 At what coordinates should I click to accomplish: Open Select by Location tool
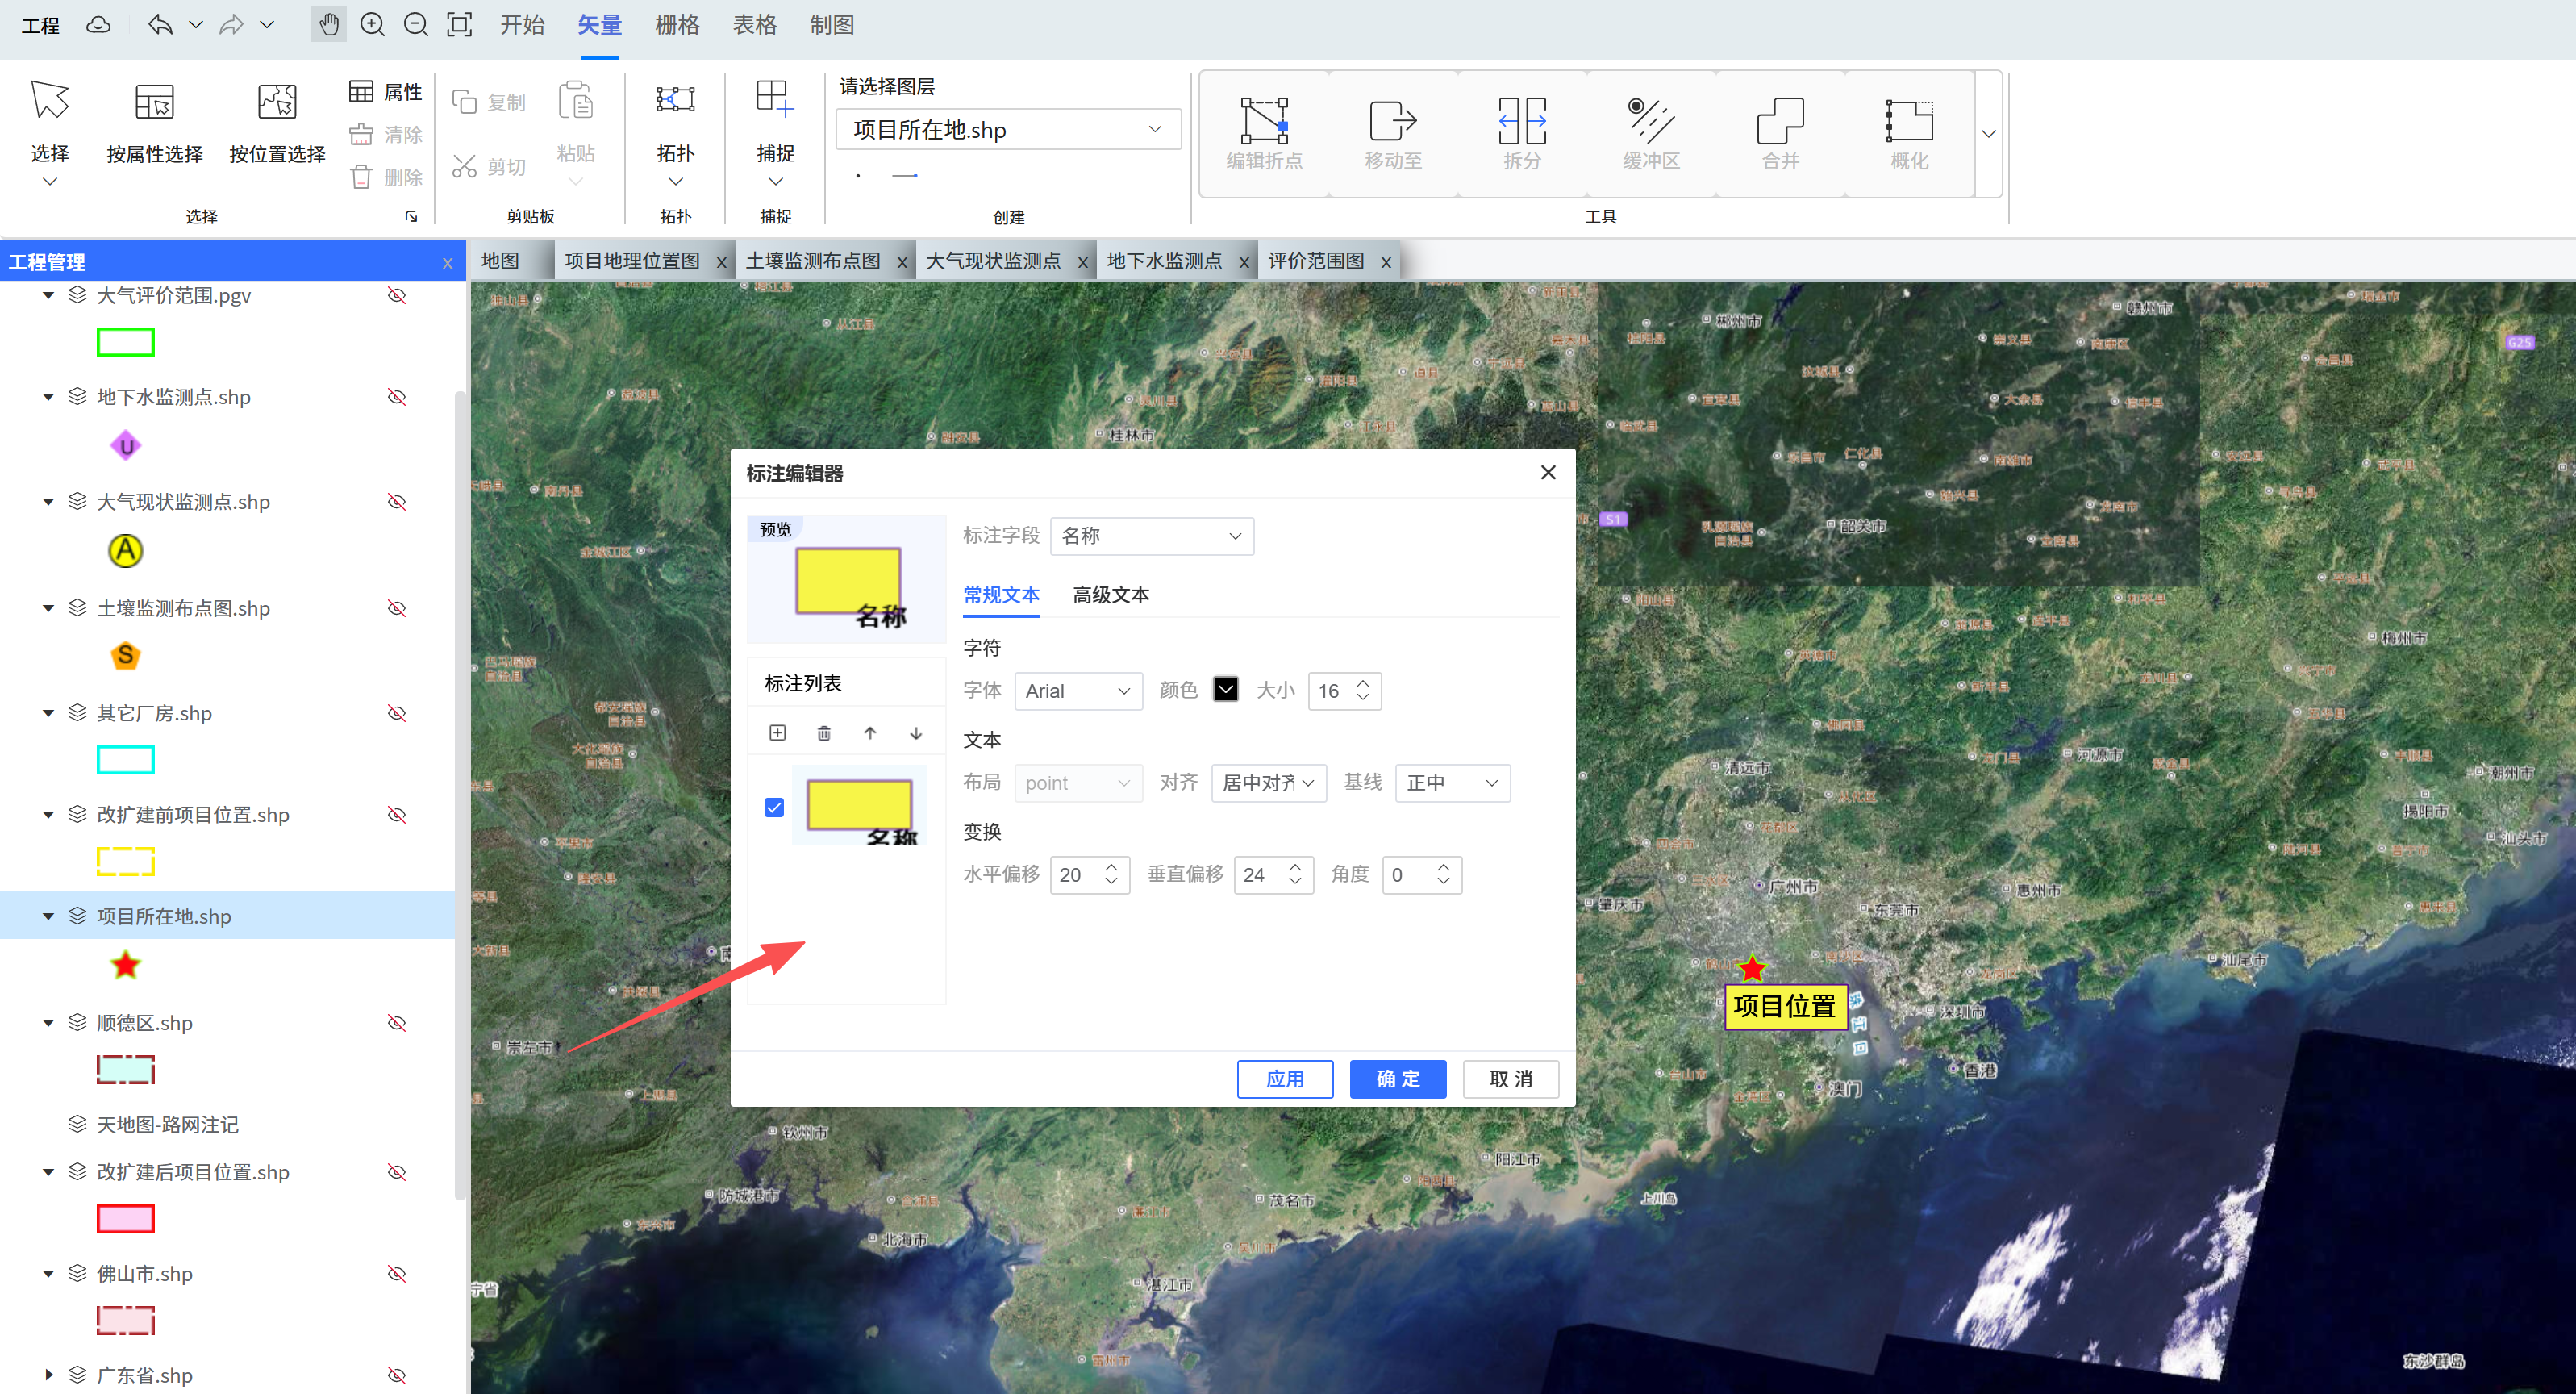pyautogui.click(x=277, y=124)
